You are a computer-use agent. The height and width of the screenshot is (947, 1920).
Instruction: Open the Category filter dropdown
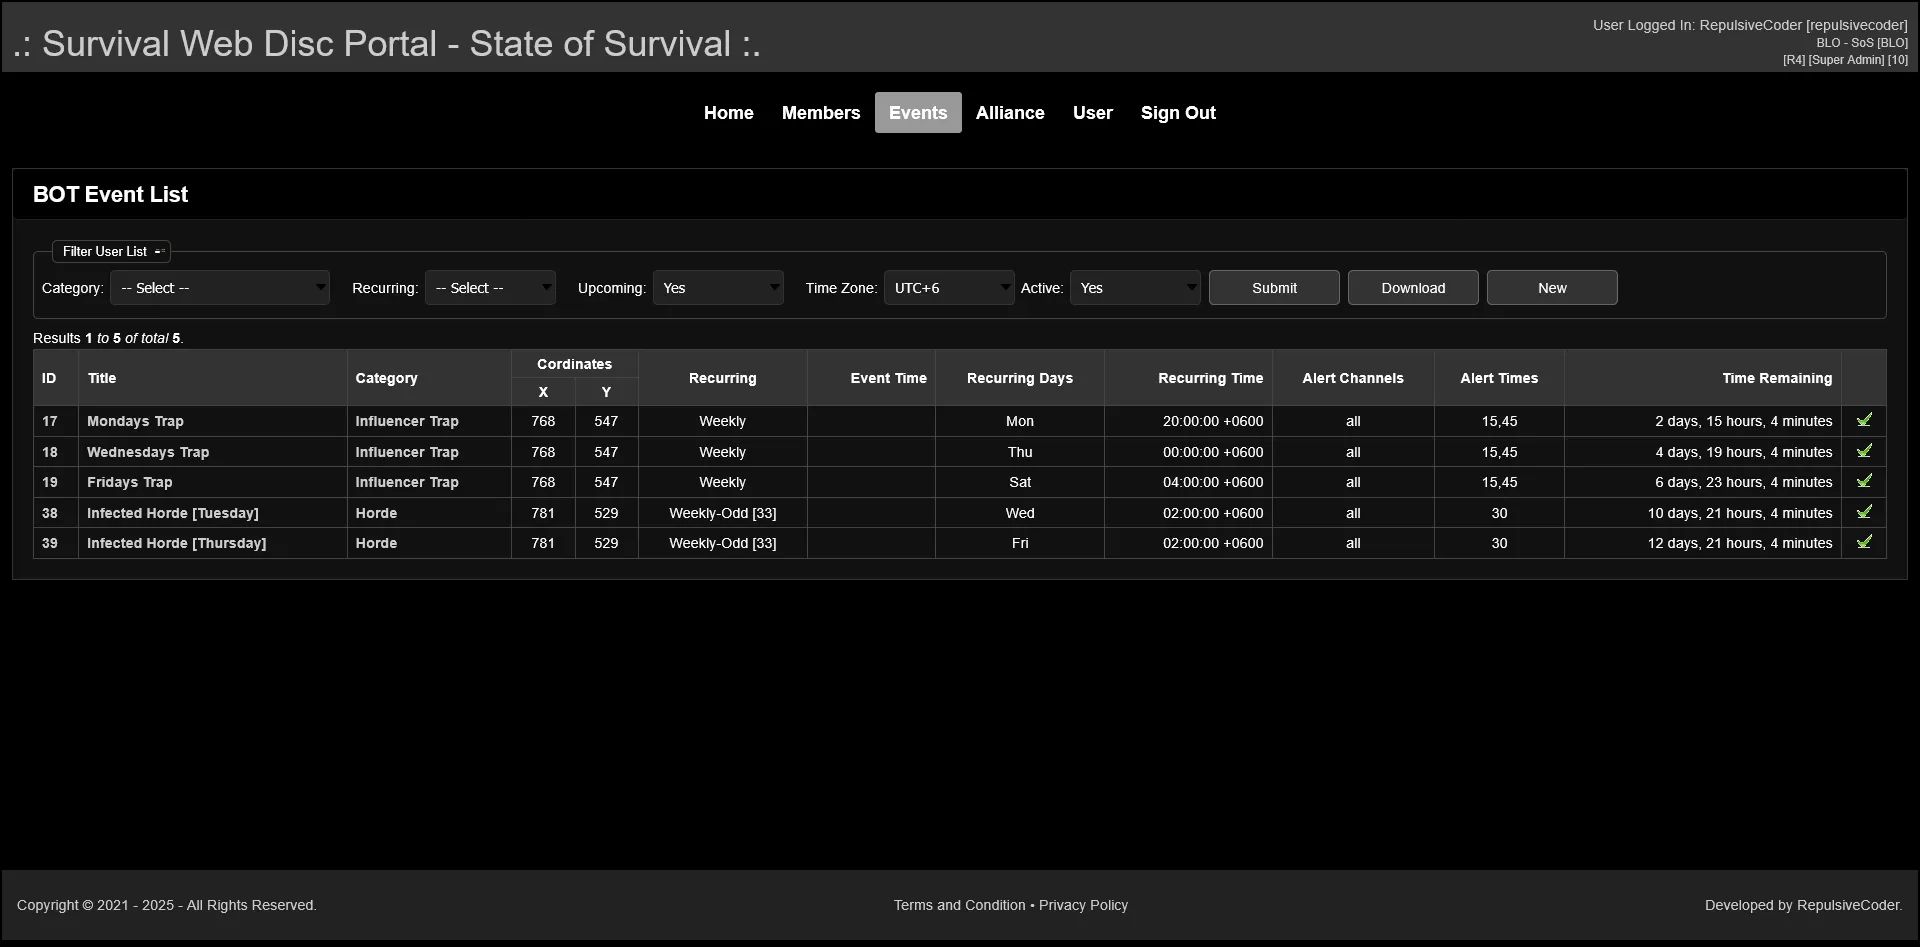220,288
